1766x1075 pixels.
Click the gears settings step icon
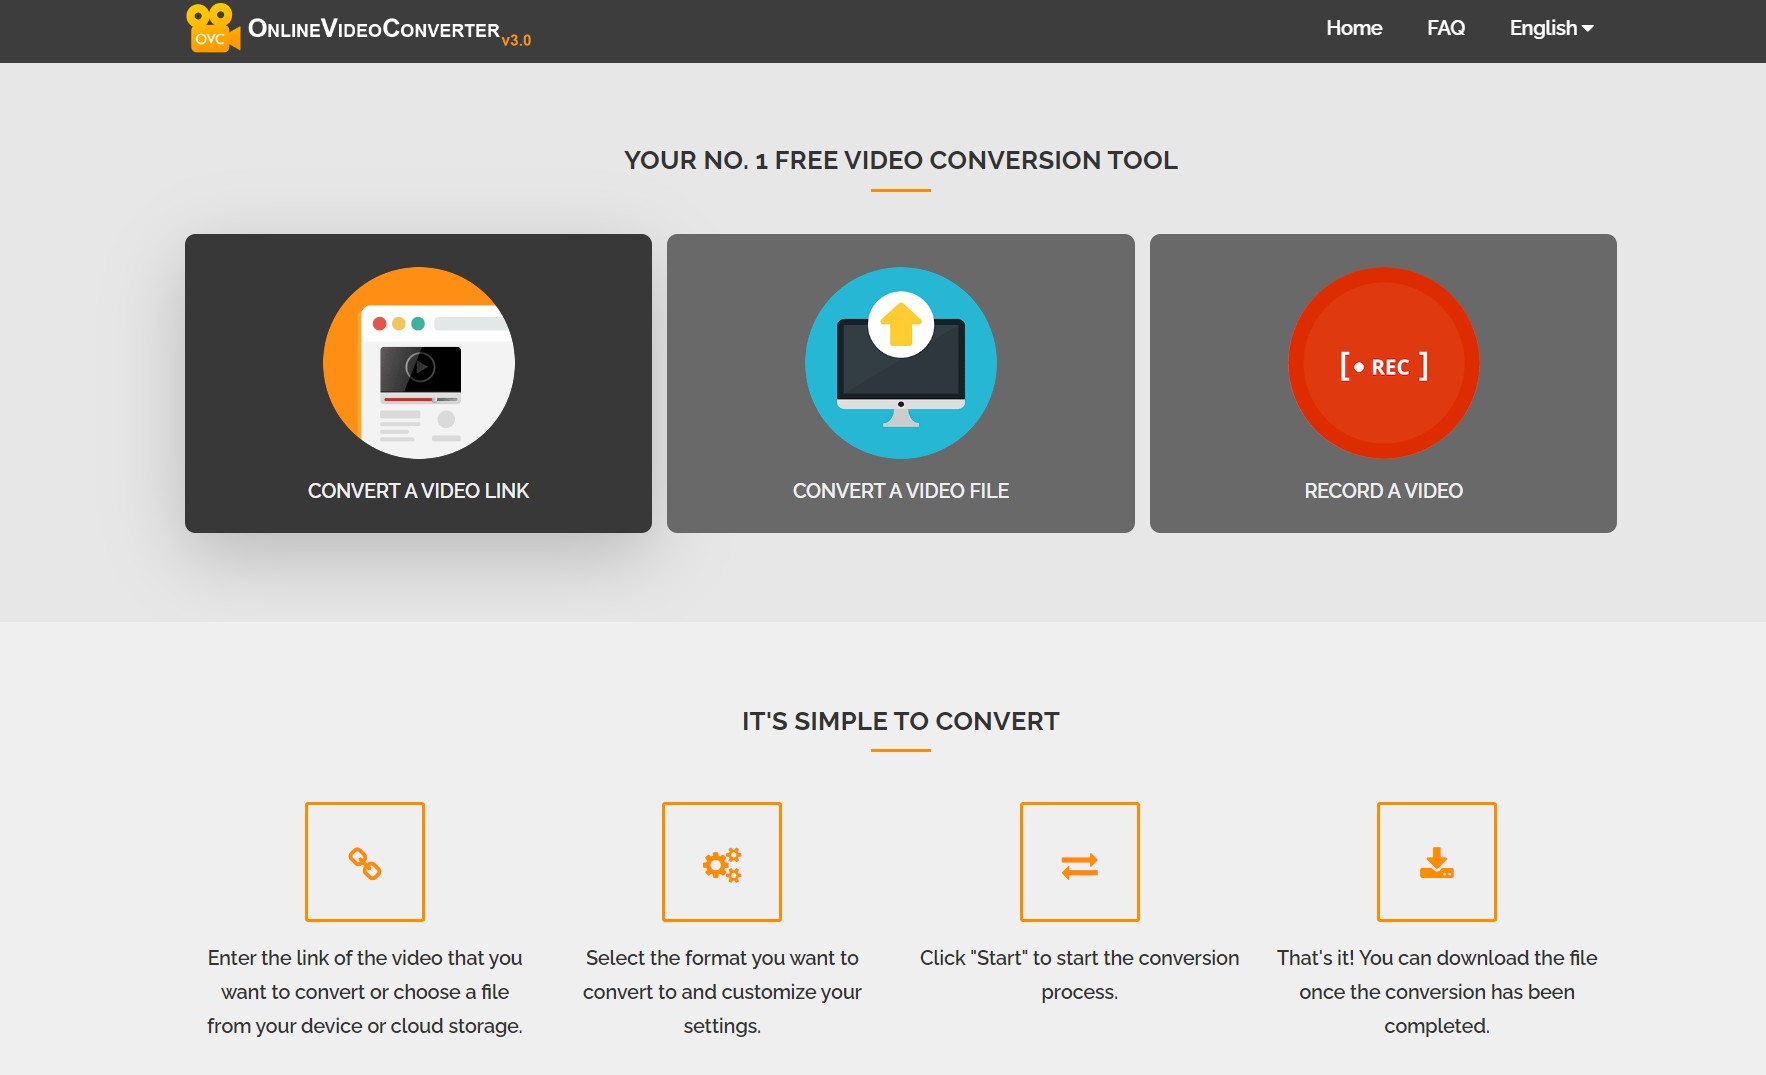(x=722, y=861)
